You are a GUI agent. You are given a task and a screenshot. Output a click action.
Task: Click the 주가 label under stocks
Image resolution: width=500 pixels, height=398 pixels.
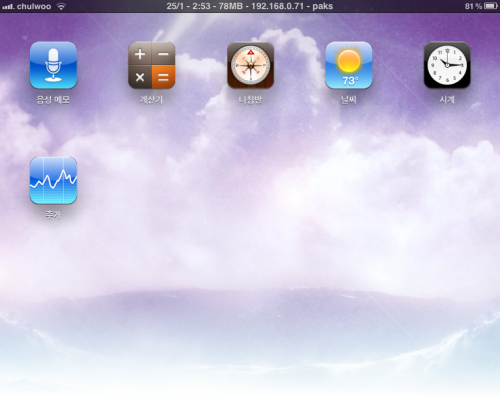tap(53, 215)
